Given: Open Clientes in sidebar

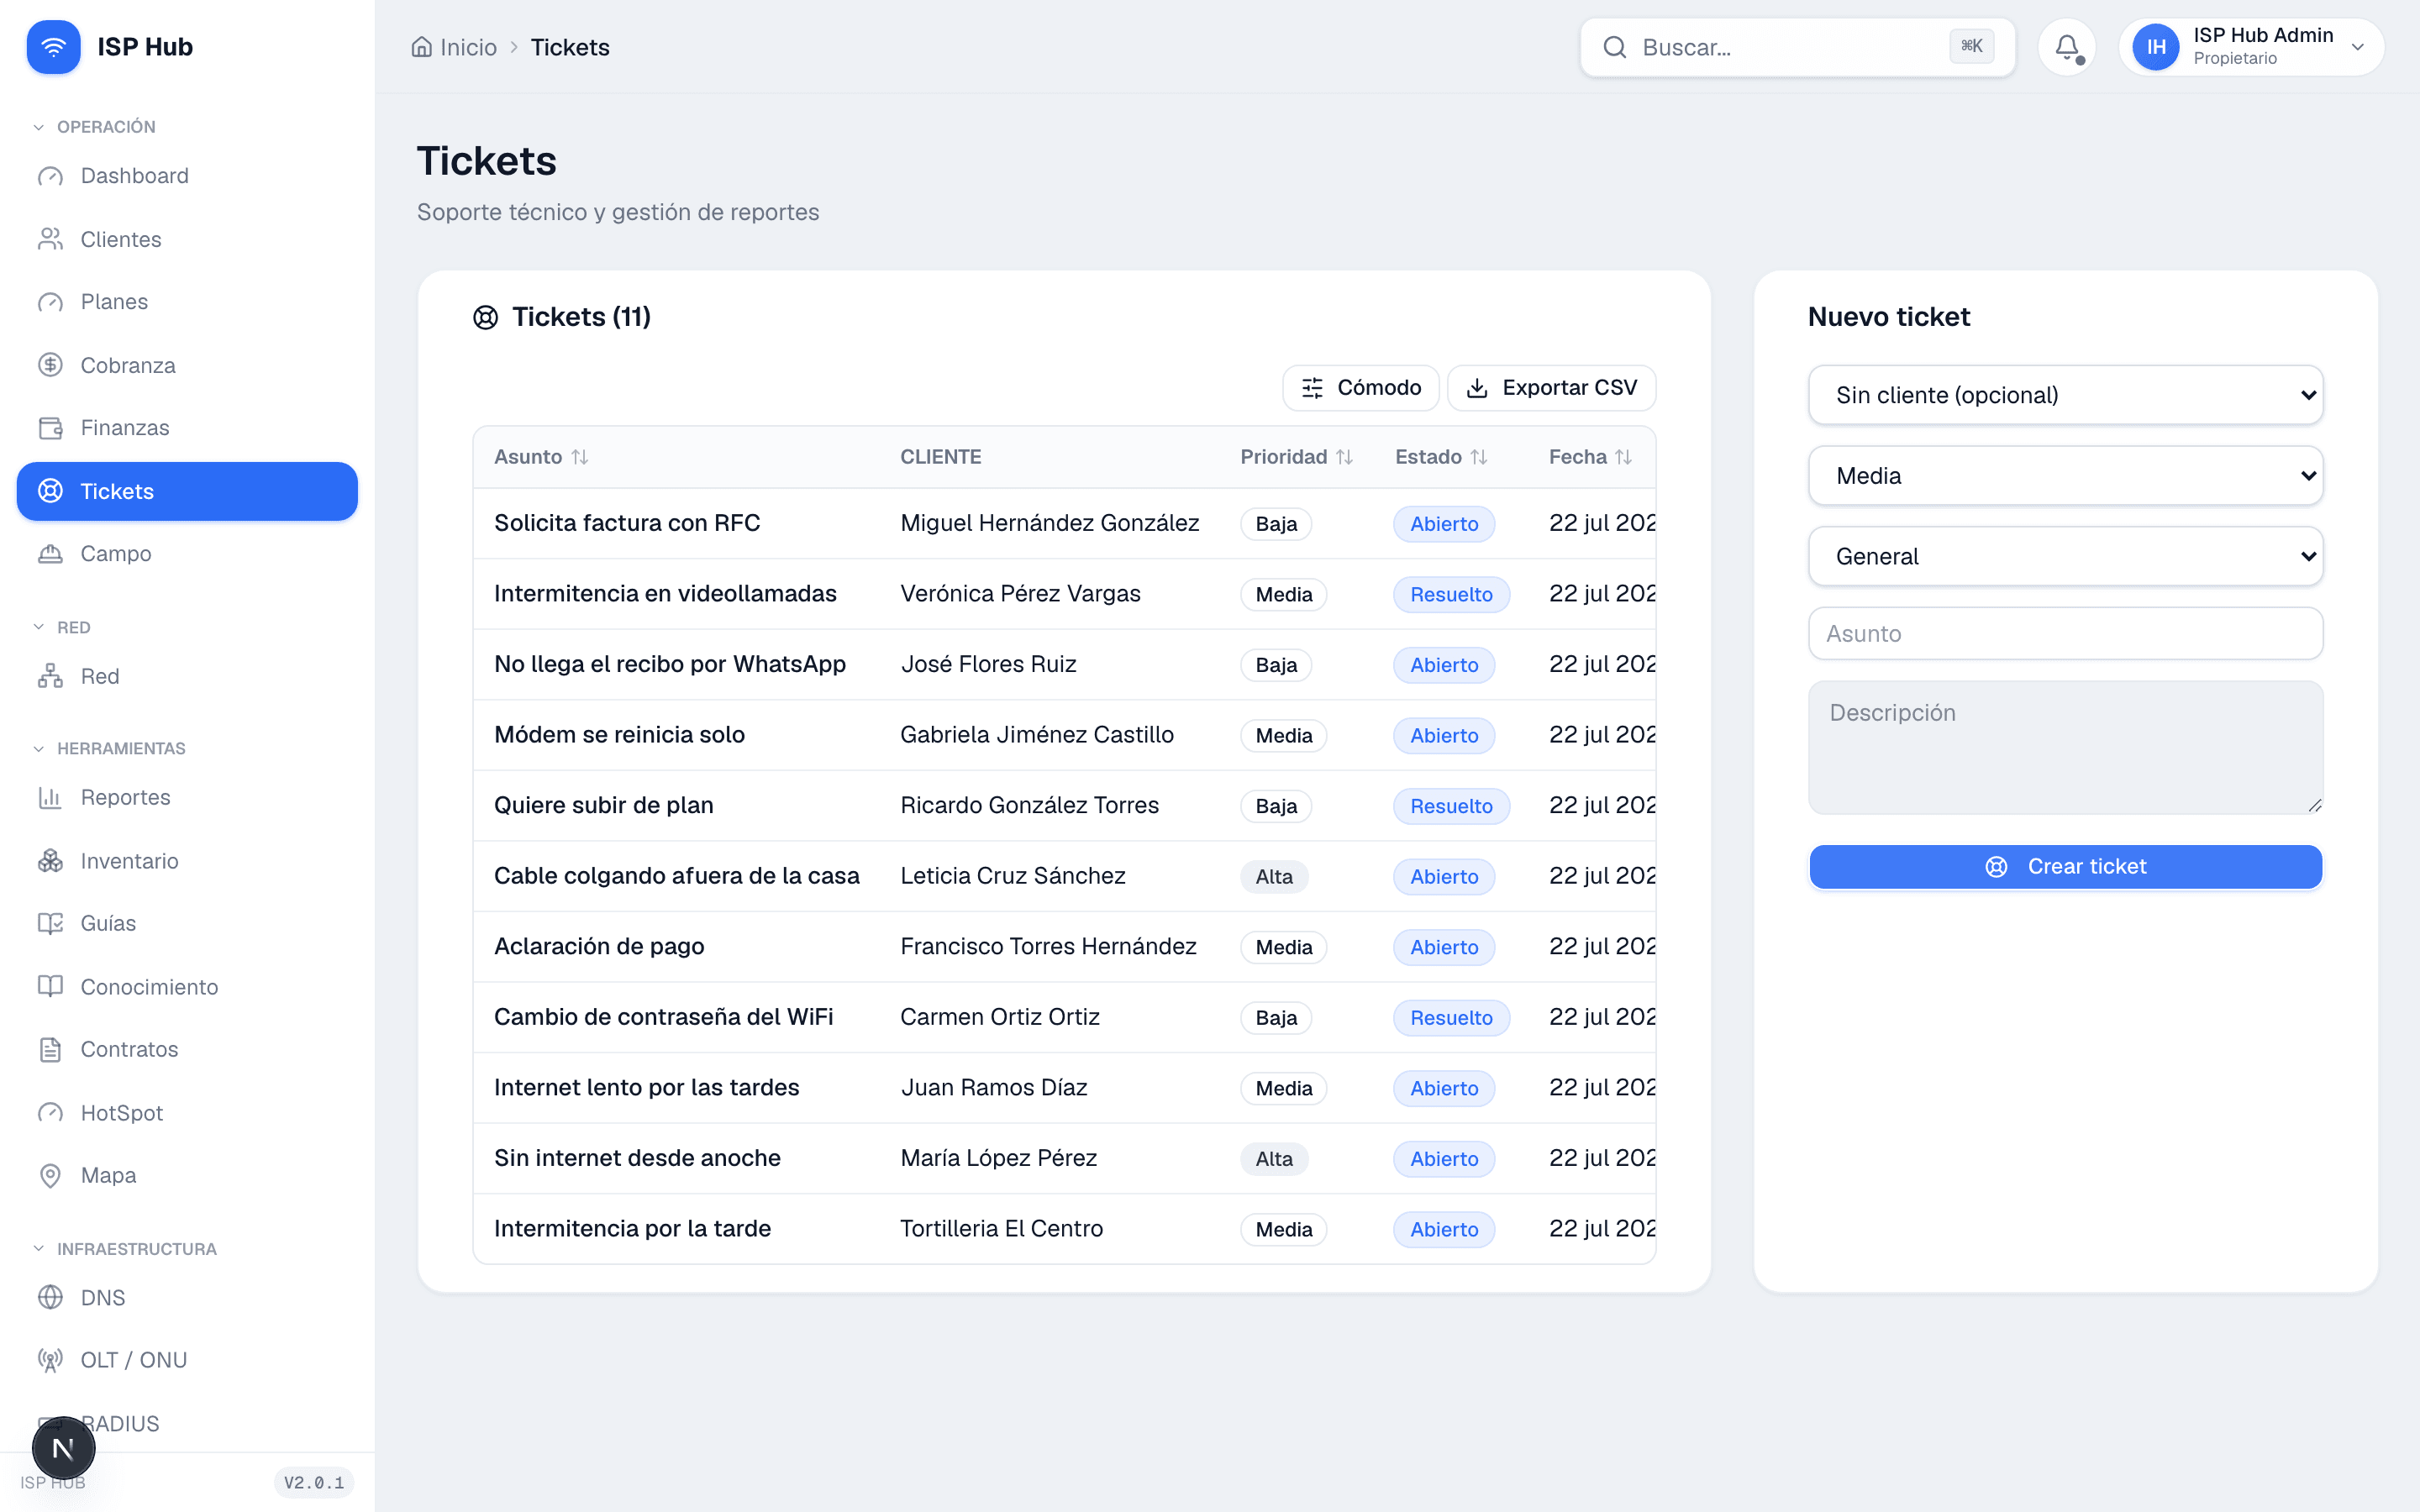Looking at the screenshot, I should pos(187,239).
